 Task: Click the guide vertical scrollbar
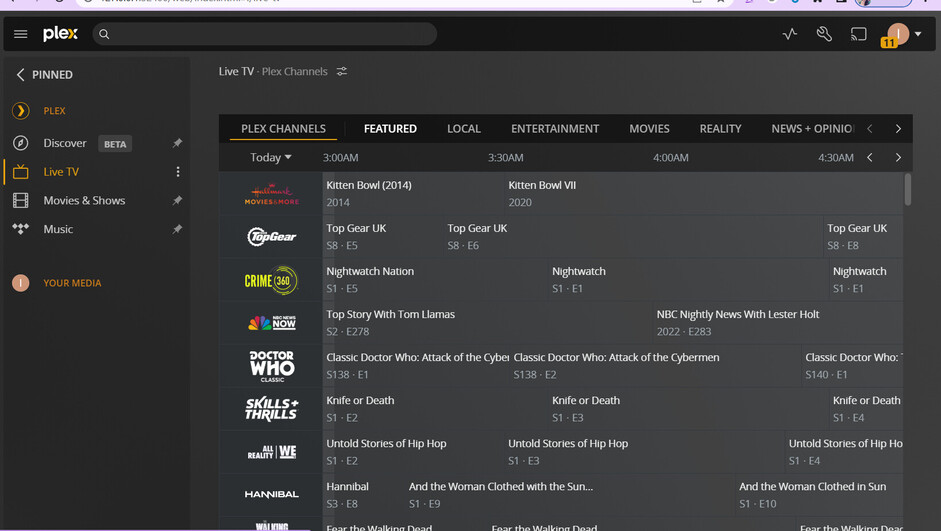click(907, 190)
